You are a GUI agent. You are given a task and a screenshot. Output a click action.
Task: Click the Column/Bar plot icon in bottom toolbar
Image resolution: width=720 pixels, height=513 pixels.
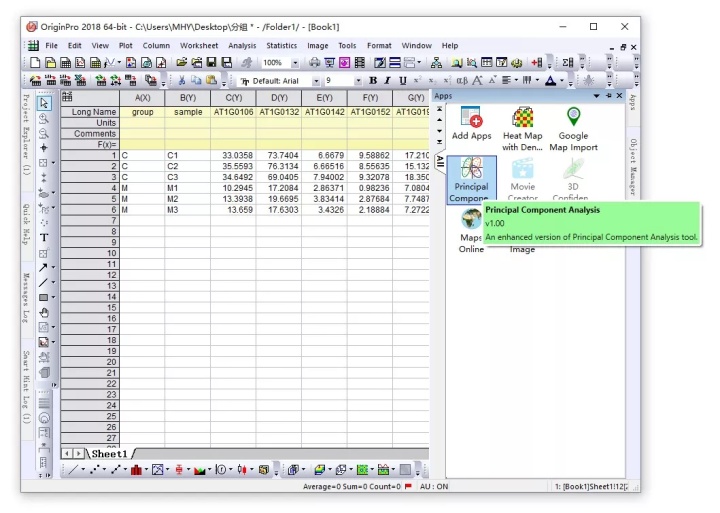(x=136, y=469)
